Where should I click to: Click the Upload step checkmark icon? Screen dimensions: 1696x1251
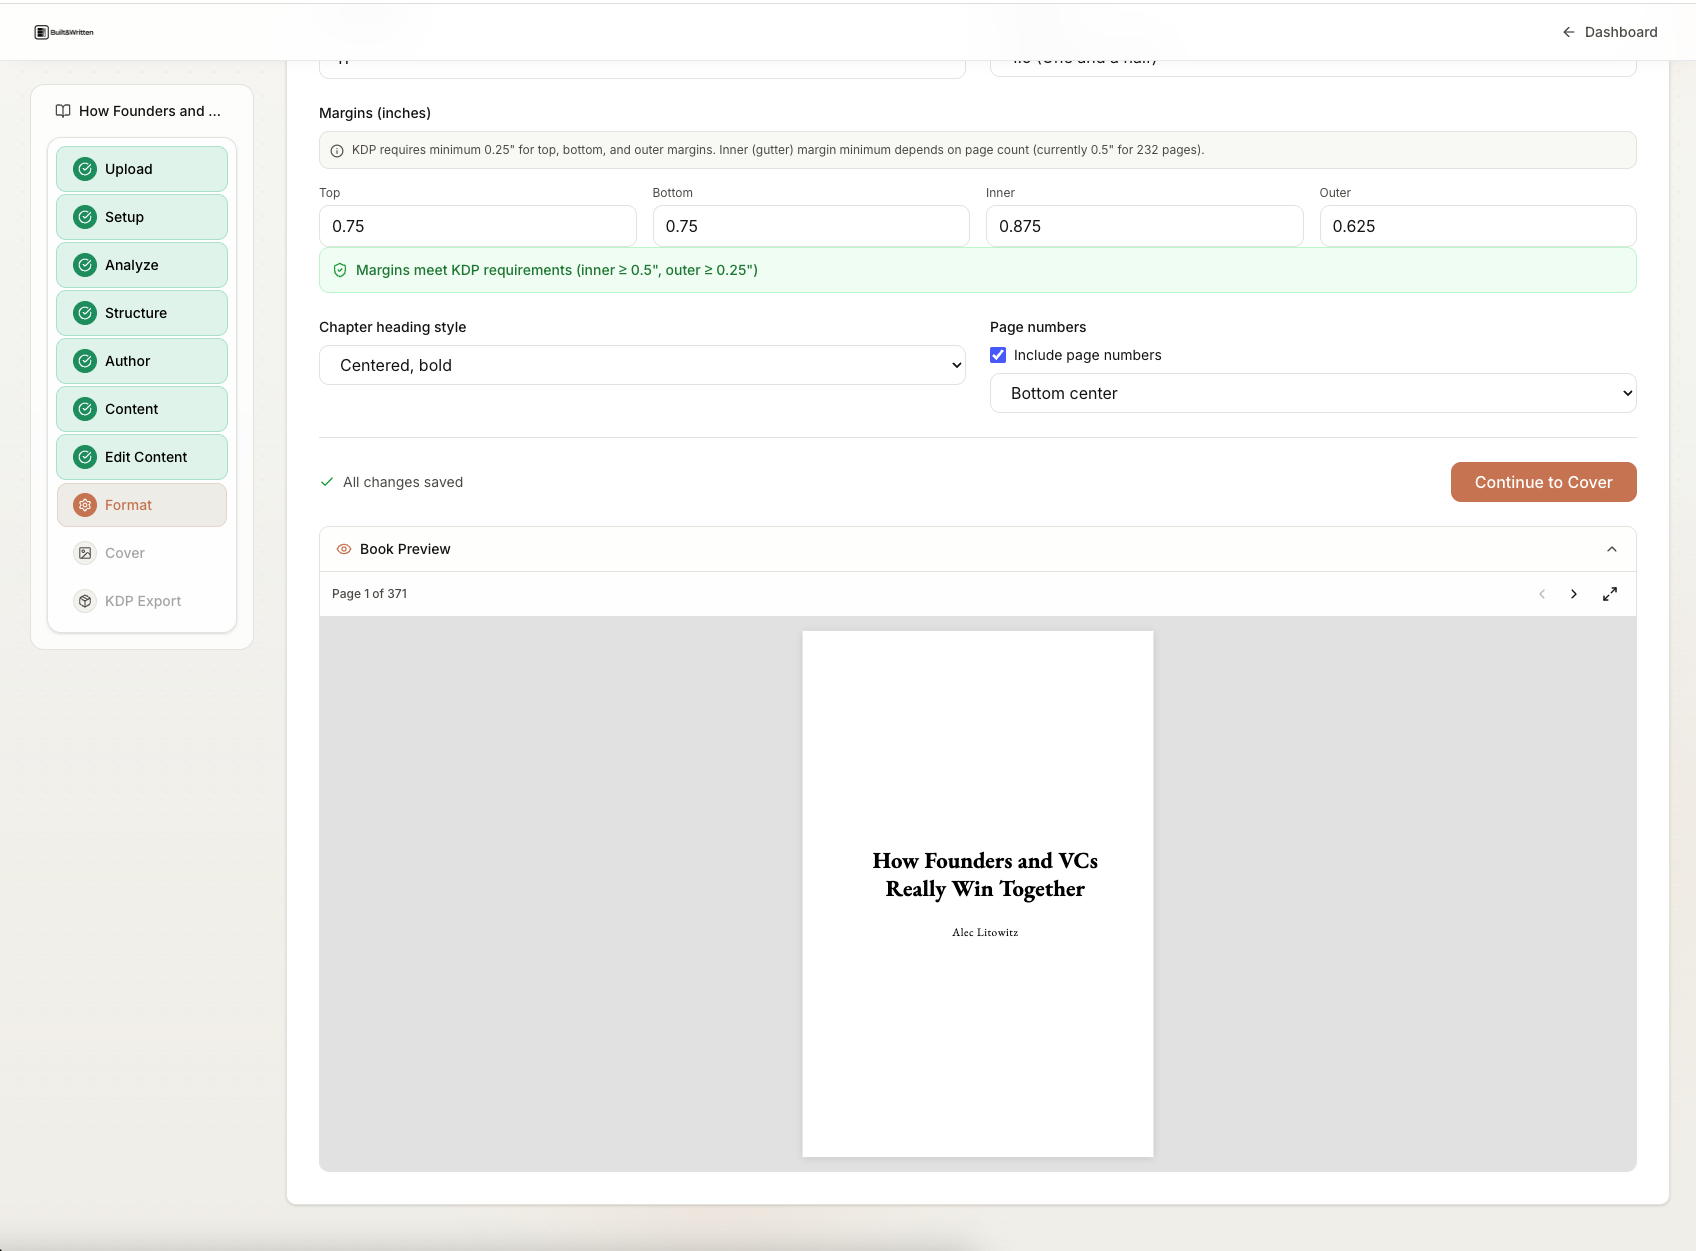(85, 169)
